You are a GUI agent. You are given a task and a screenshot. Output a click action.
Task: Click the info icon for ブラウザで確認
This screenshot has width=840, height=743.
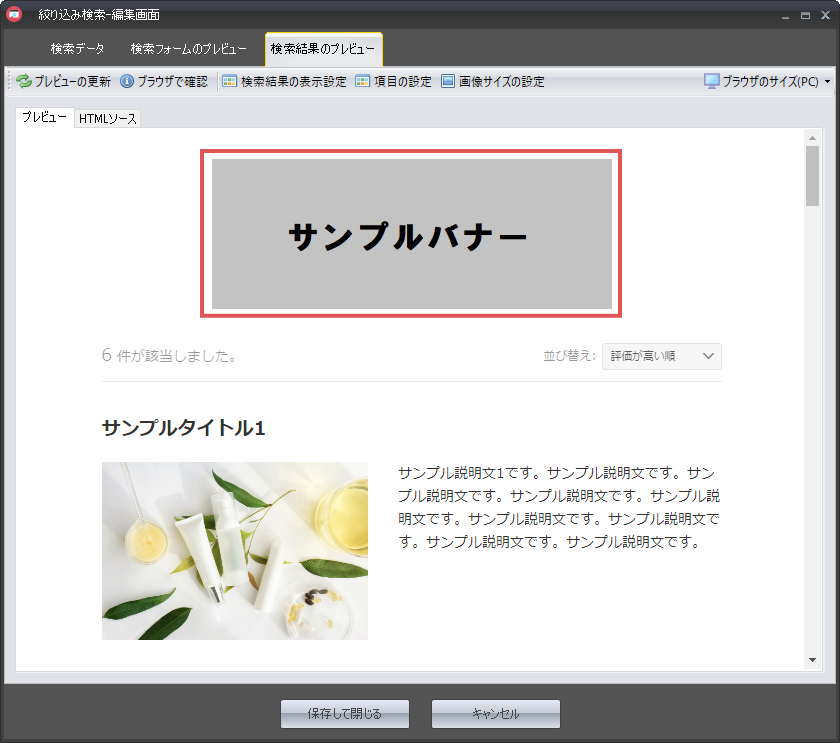(127, 82)
